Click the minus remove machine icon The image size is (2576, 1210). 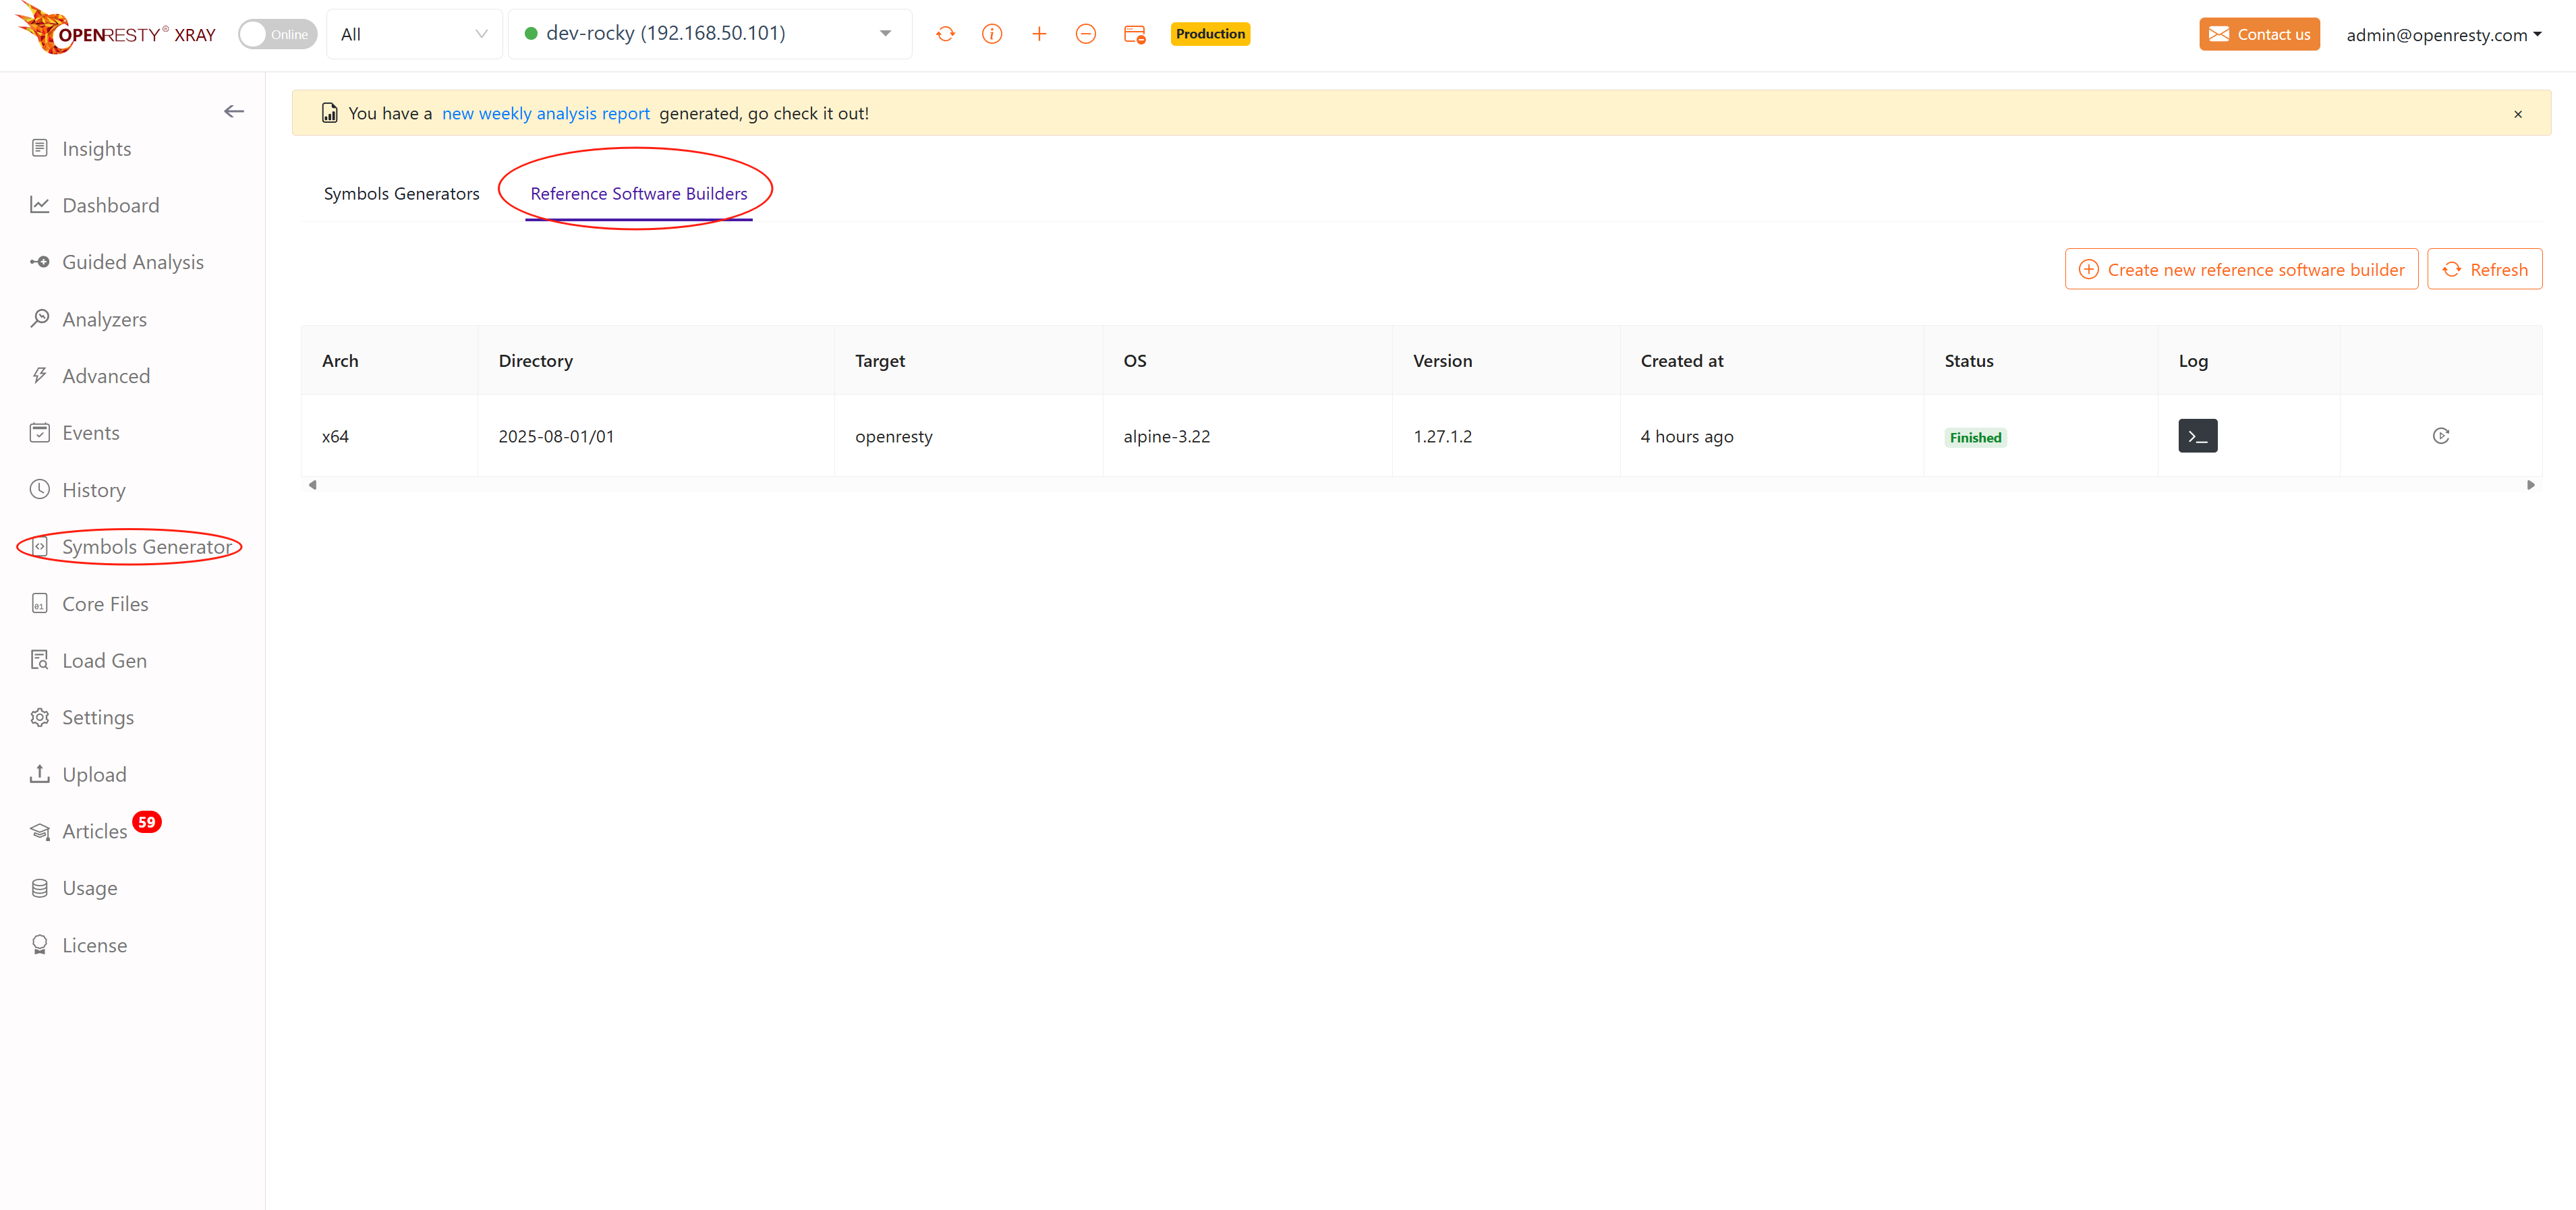(1086, 34)
